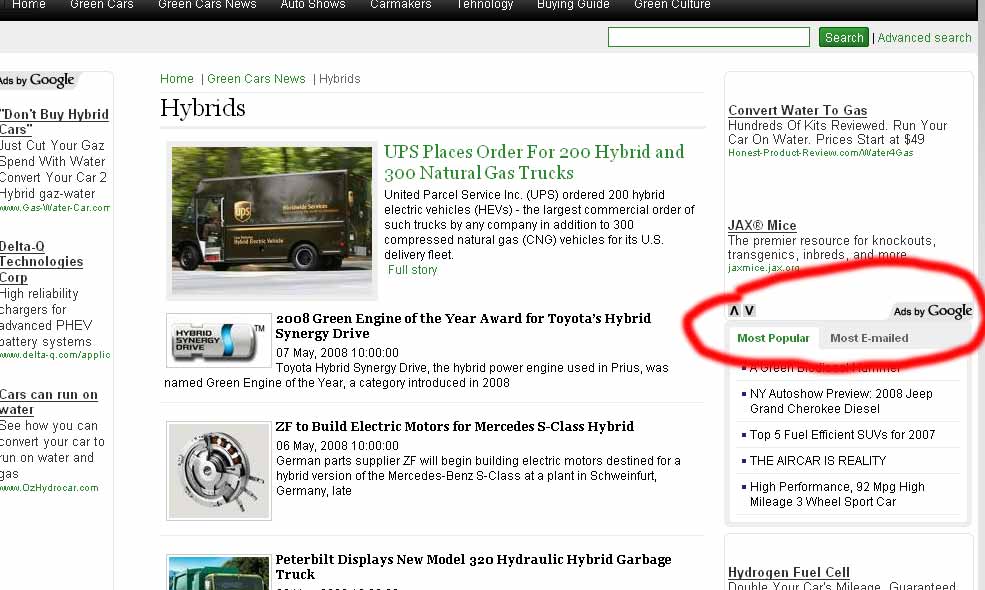985x590 pixels.
Task: Open the Delta-Q Technologies Corp ad
Action: point(41,261)
